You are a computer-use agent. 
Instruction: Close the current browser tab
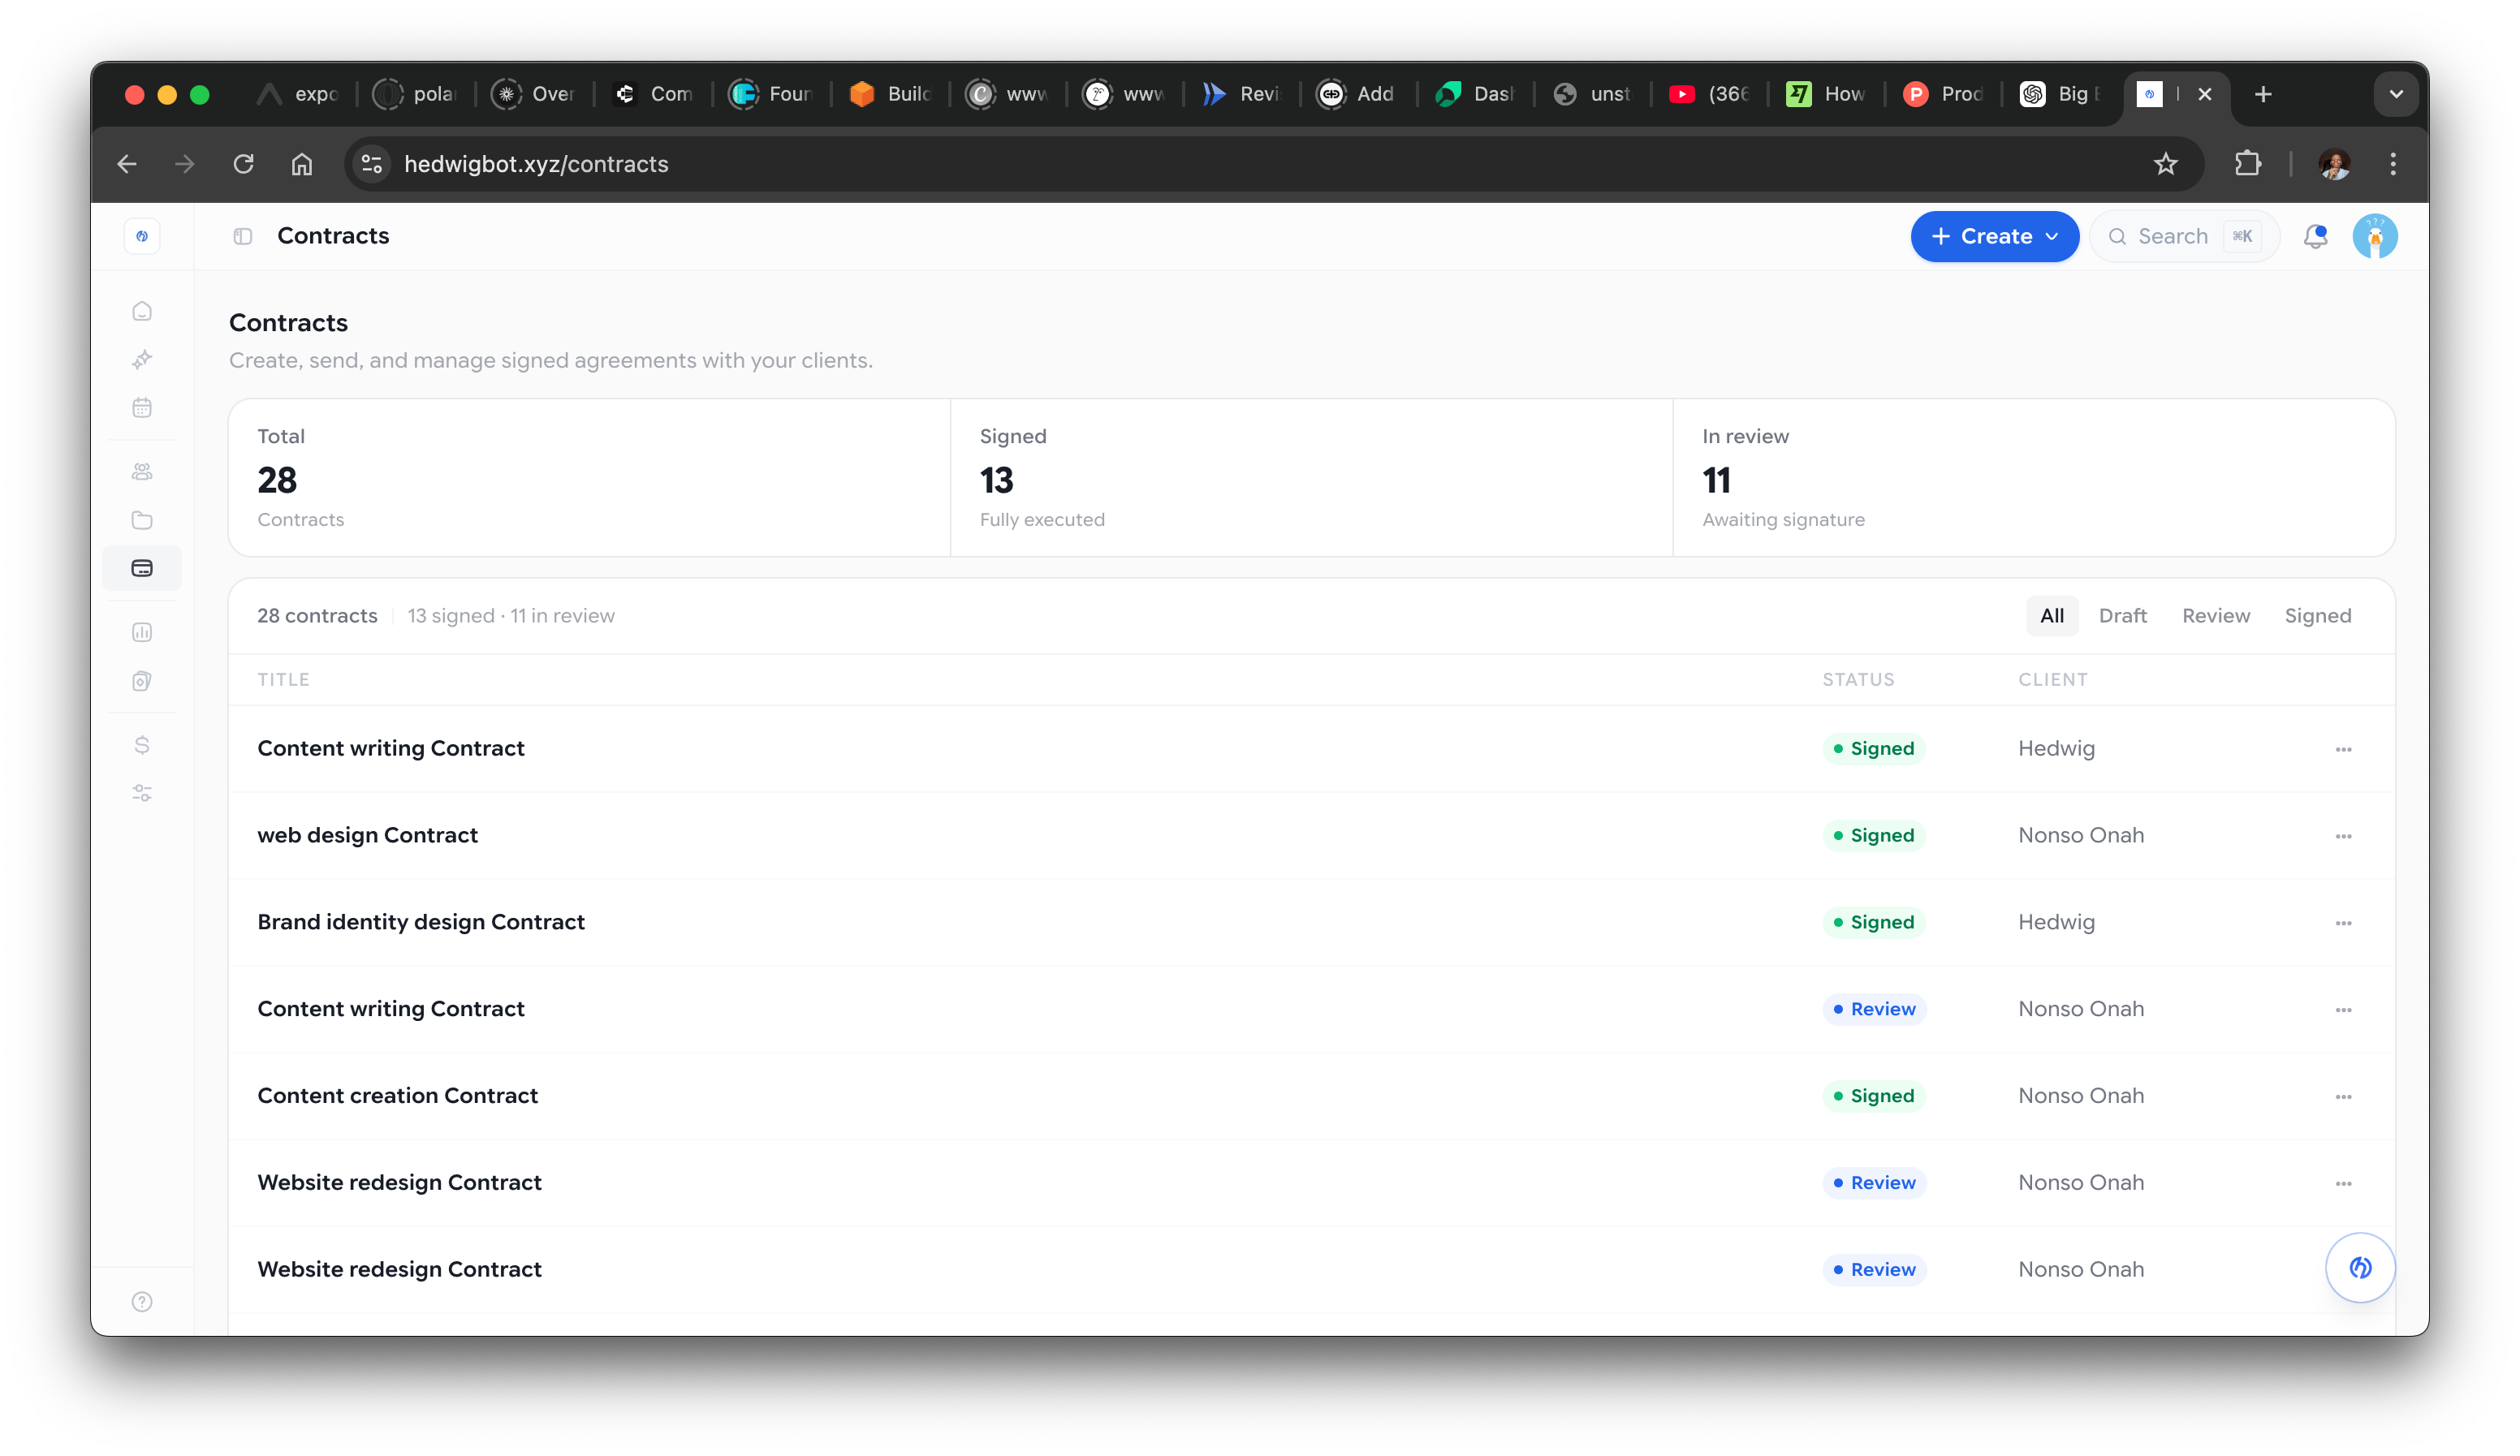(2205, 94)
